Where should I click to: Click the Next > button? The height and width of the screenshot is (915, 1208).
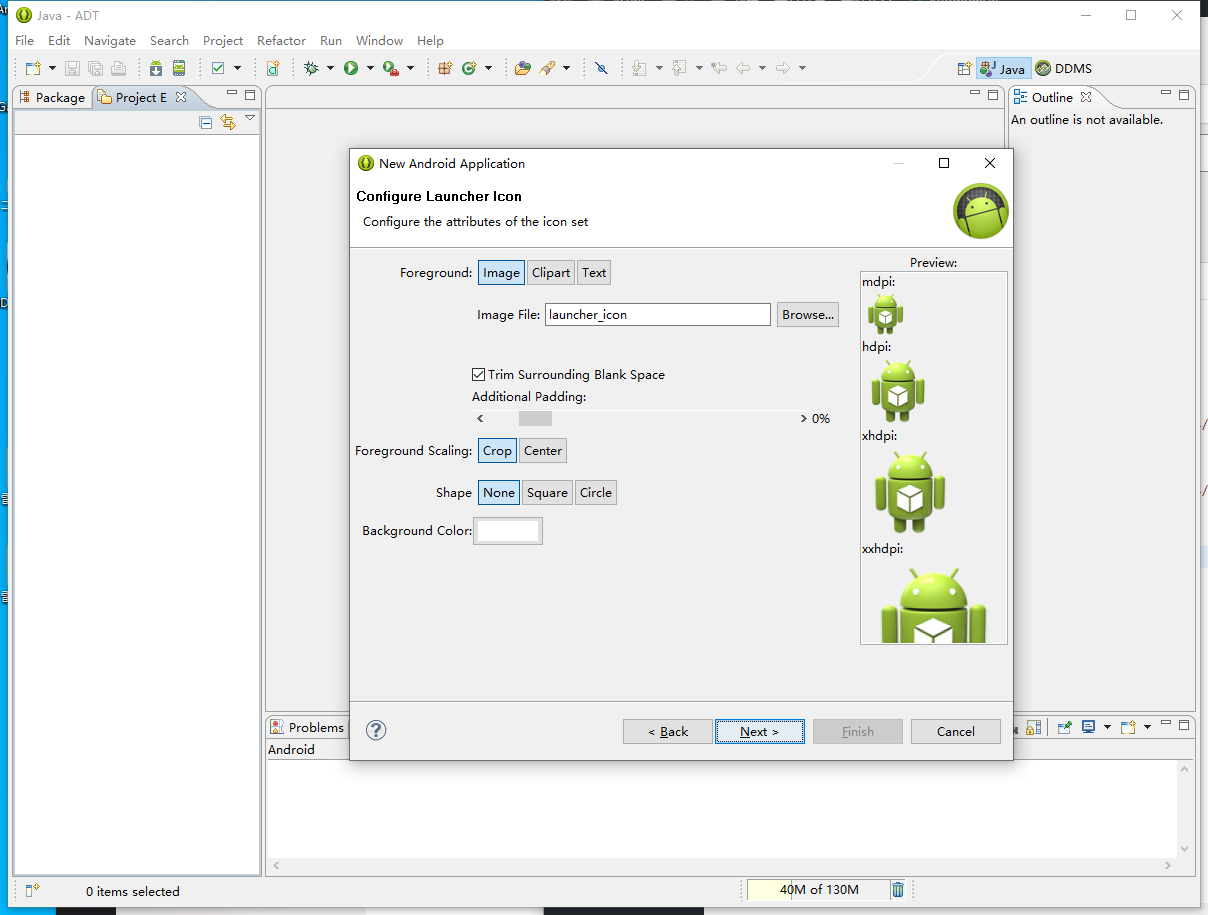[759, 731]
